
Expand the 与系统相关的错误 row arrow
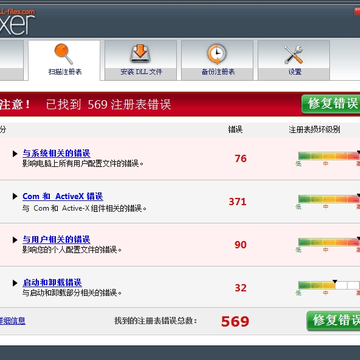click(x=15, y=154)
